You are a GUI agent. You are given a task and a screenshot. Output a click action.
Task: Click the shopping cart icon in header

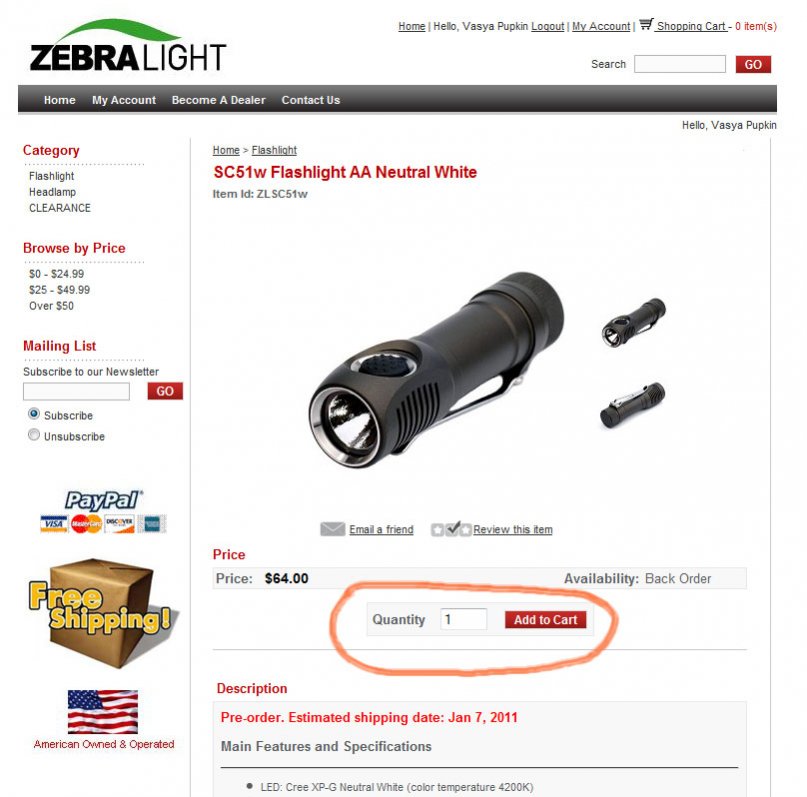(x=646, y=24)
